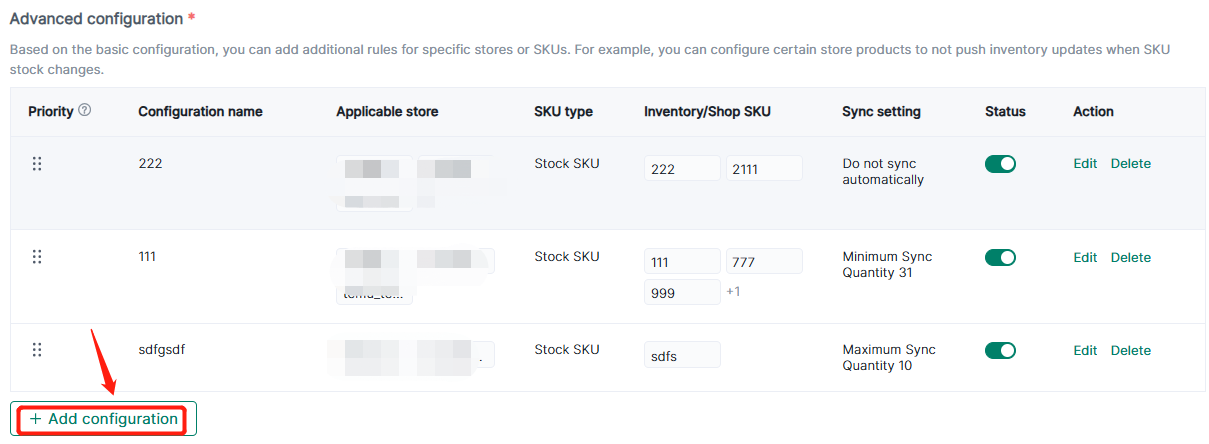
Task: Turn off status switch for sdfgsdf row
Action: 1000,350
